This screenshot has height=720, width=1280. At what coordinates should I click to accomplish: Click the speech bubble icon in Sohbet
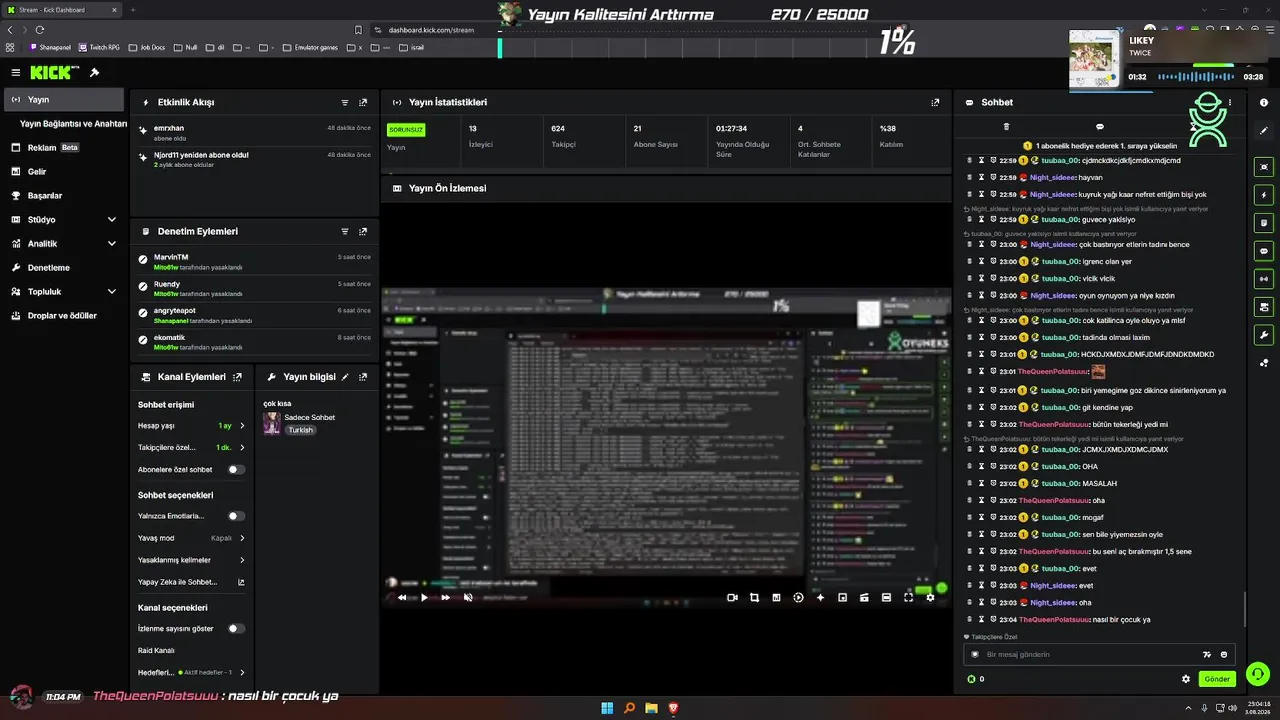point(1100,127)
